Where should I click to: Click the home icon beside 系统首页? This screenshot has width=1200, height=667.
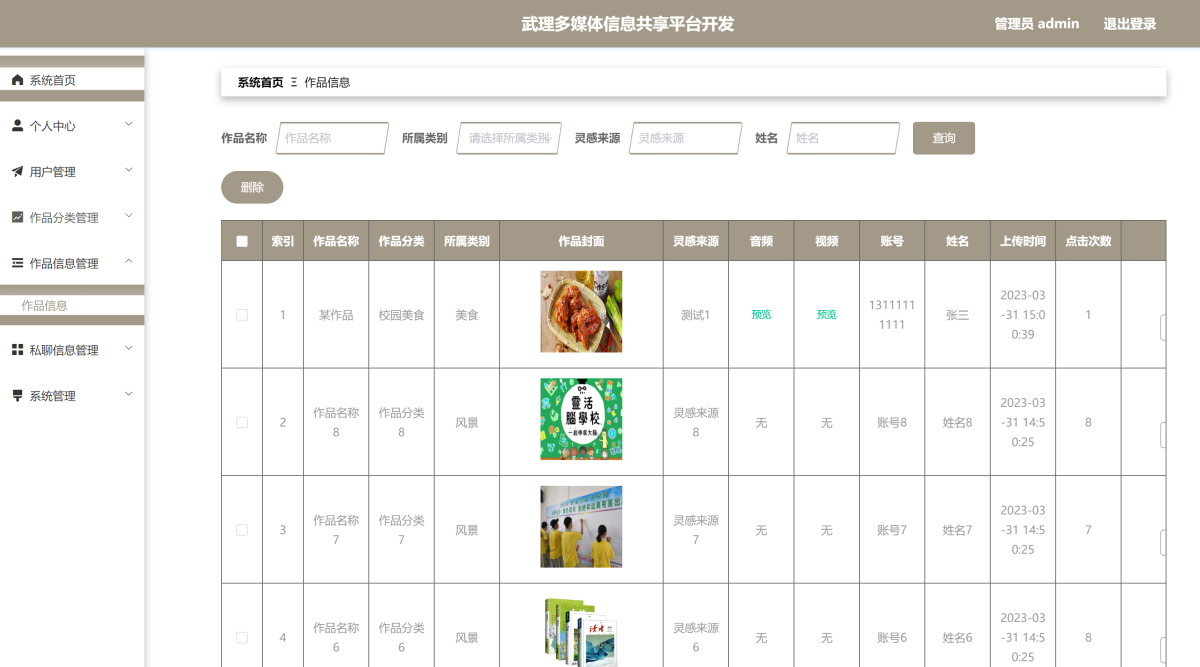click(x=17, y=80)
